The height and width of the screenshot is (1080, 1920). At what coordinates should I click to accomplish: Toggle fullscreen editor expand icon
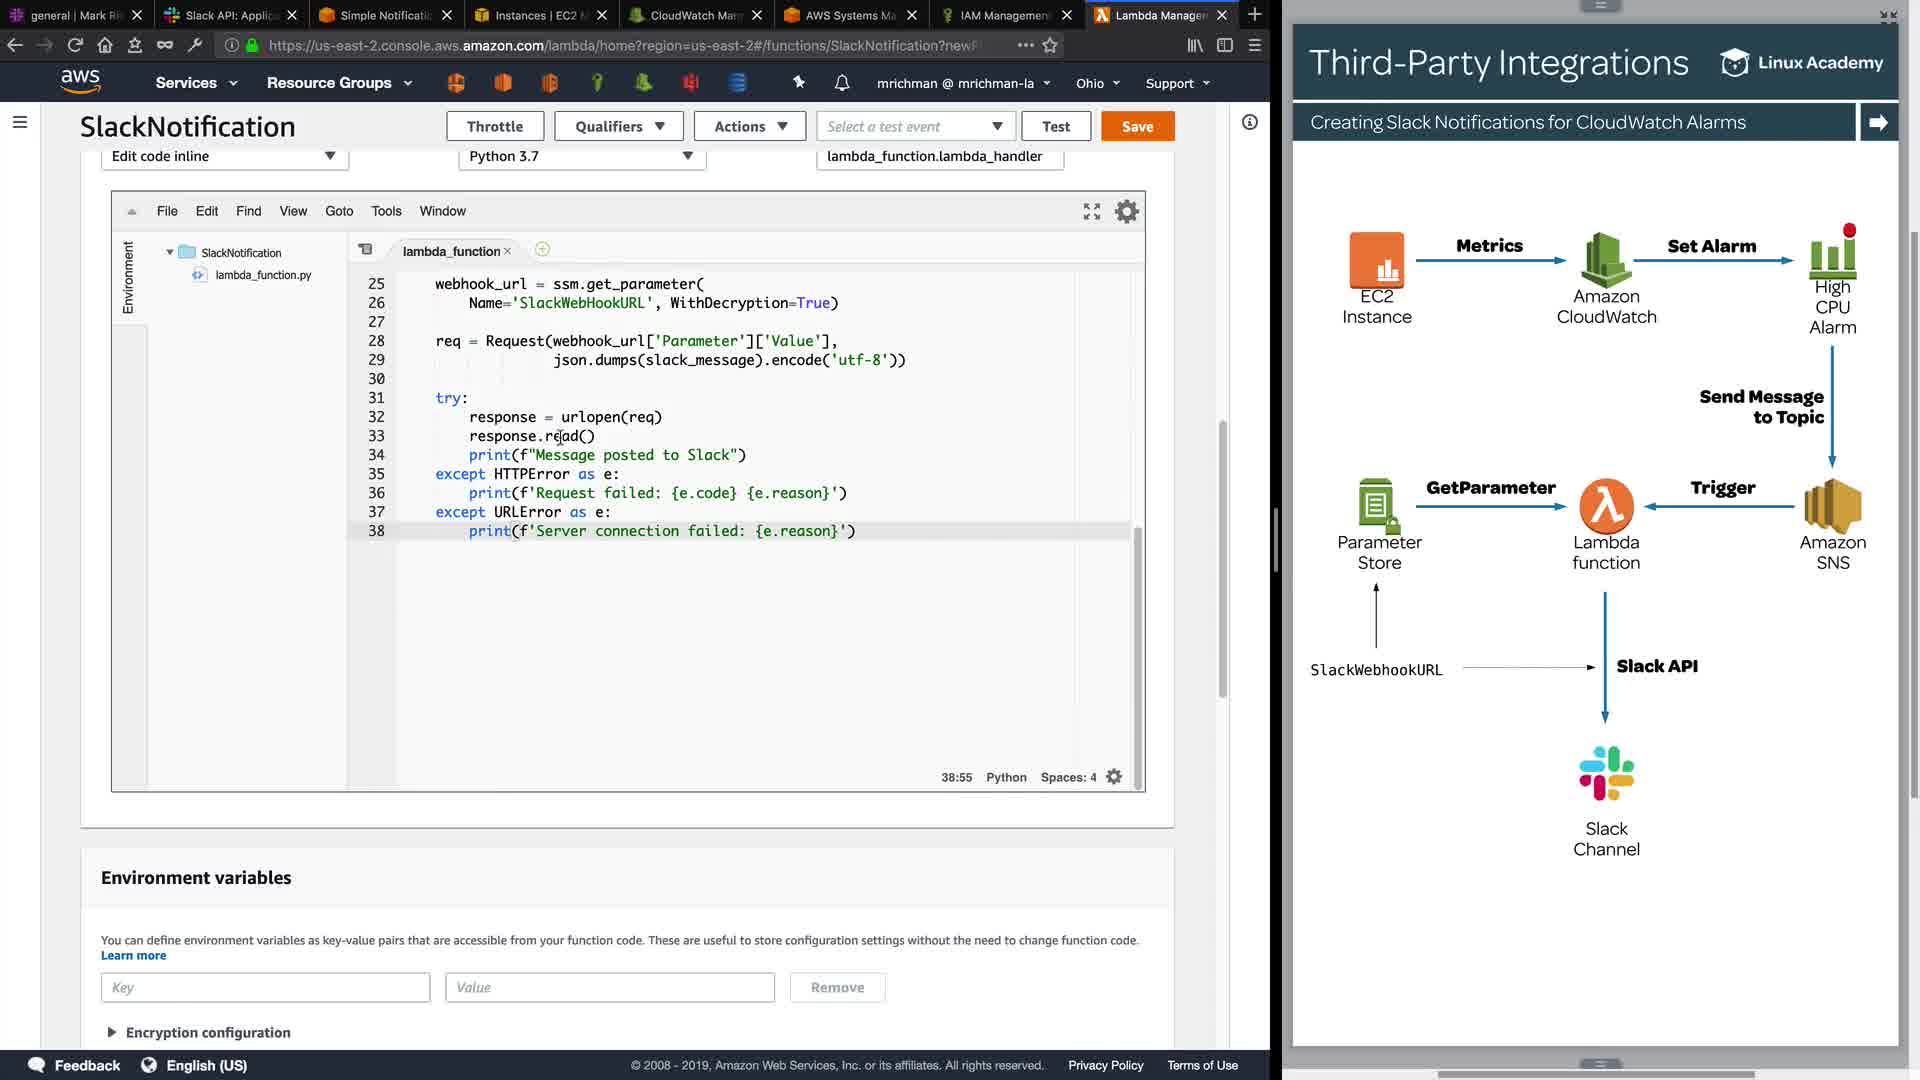1091,211
